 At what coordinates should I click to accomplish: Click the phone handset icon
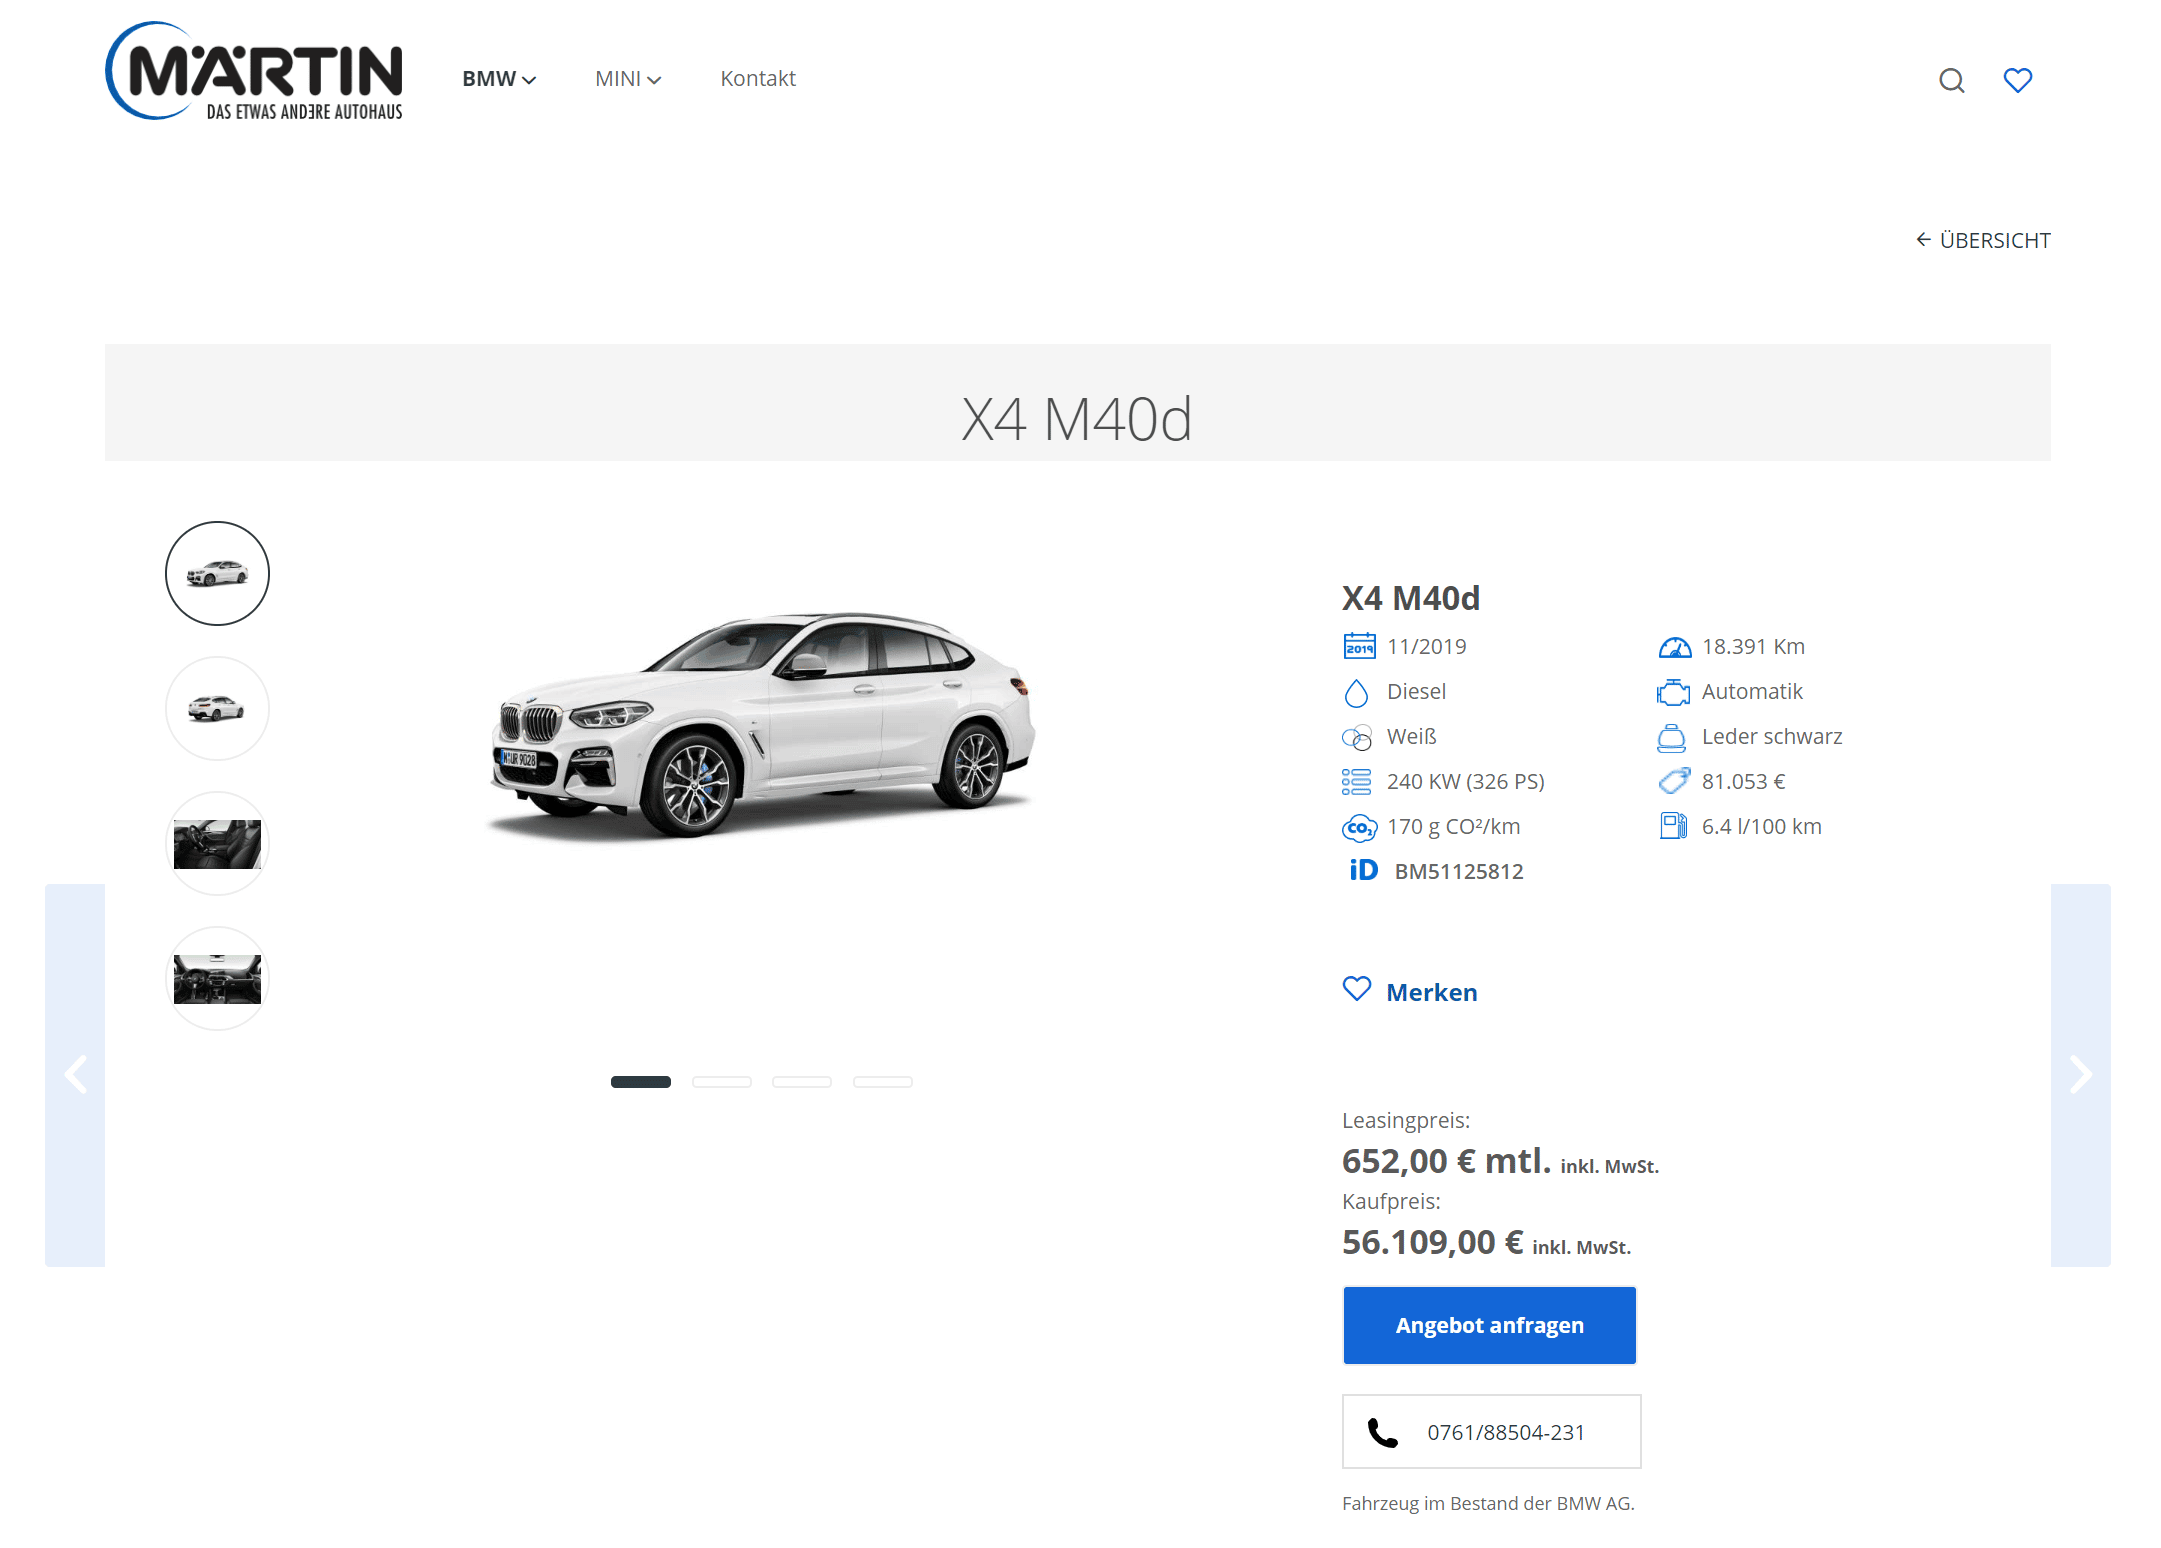coord(1382,1433)
